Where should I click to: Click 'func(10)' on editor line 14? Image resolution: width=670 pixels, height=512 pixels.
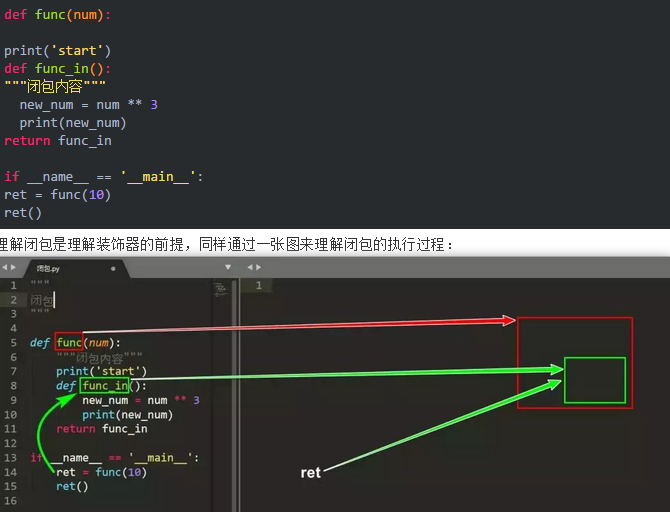(x=121, y=472)
